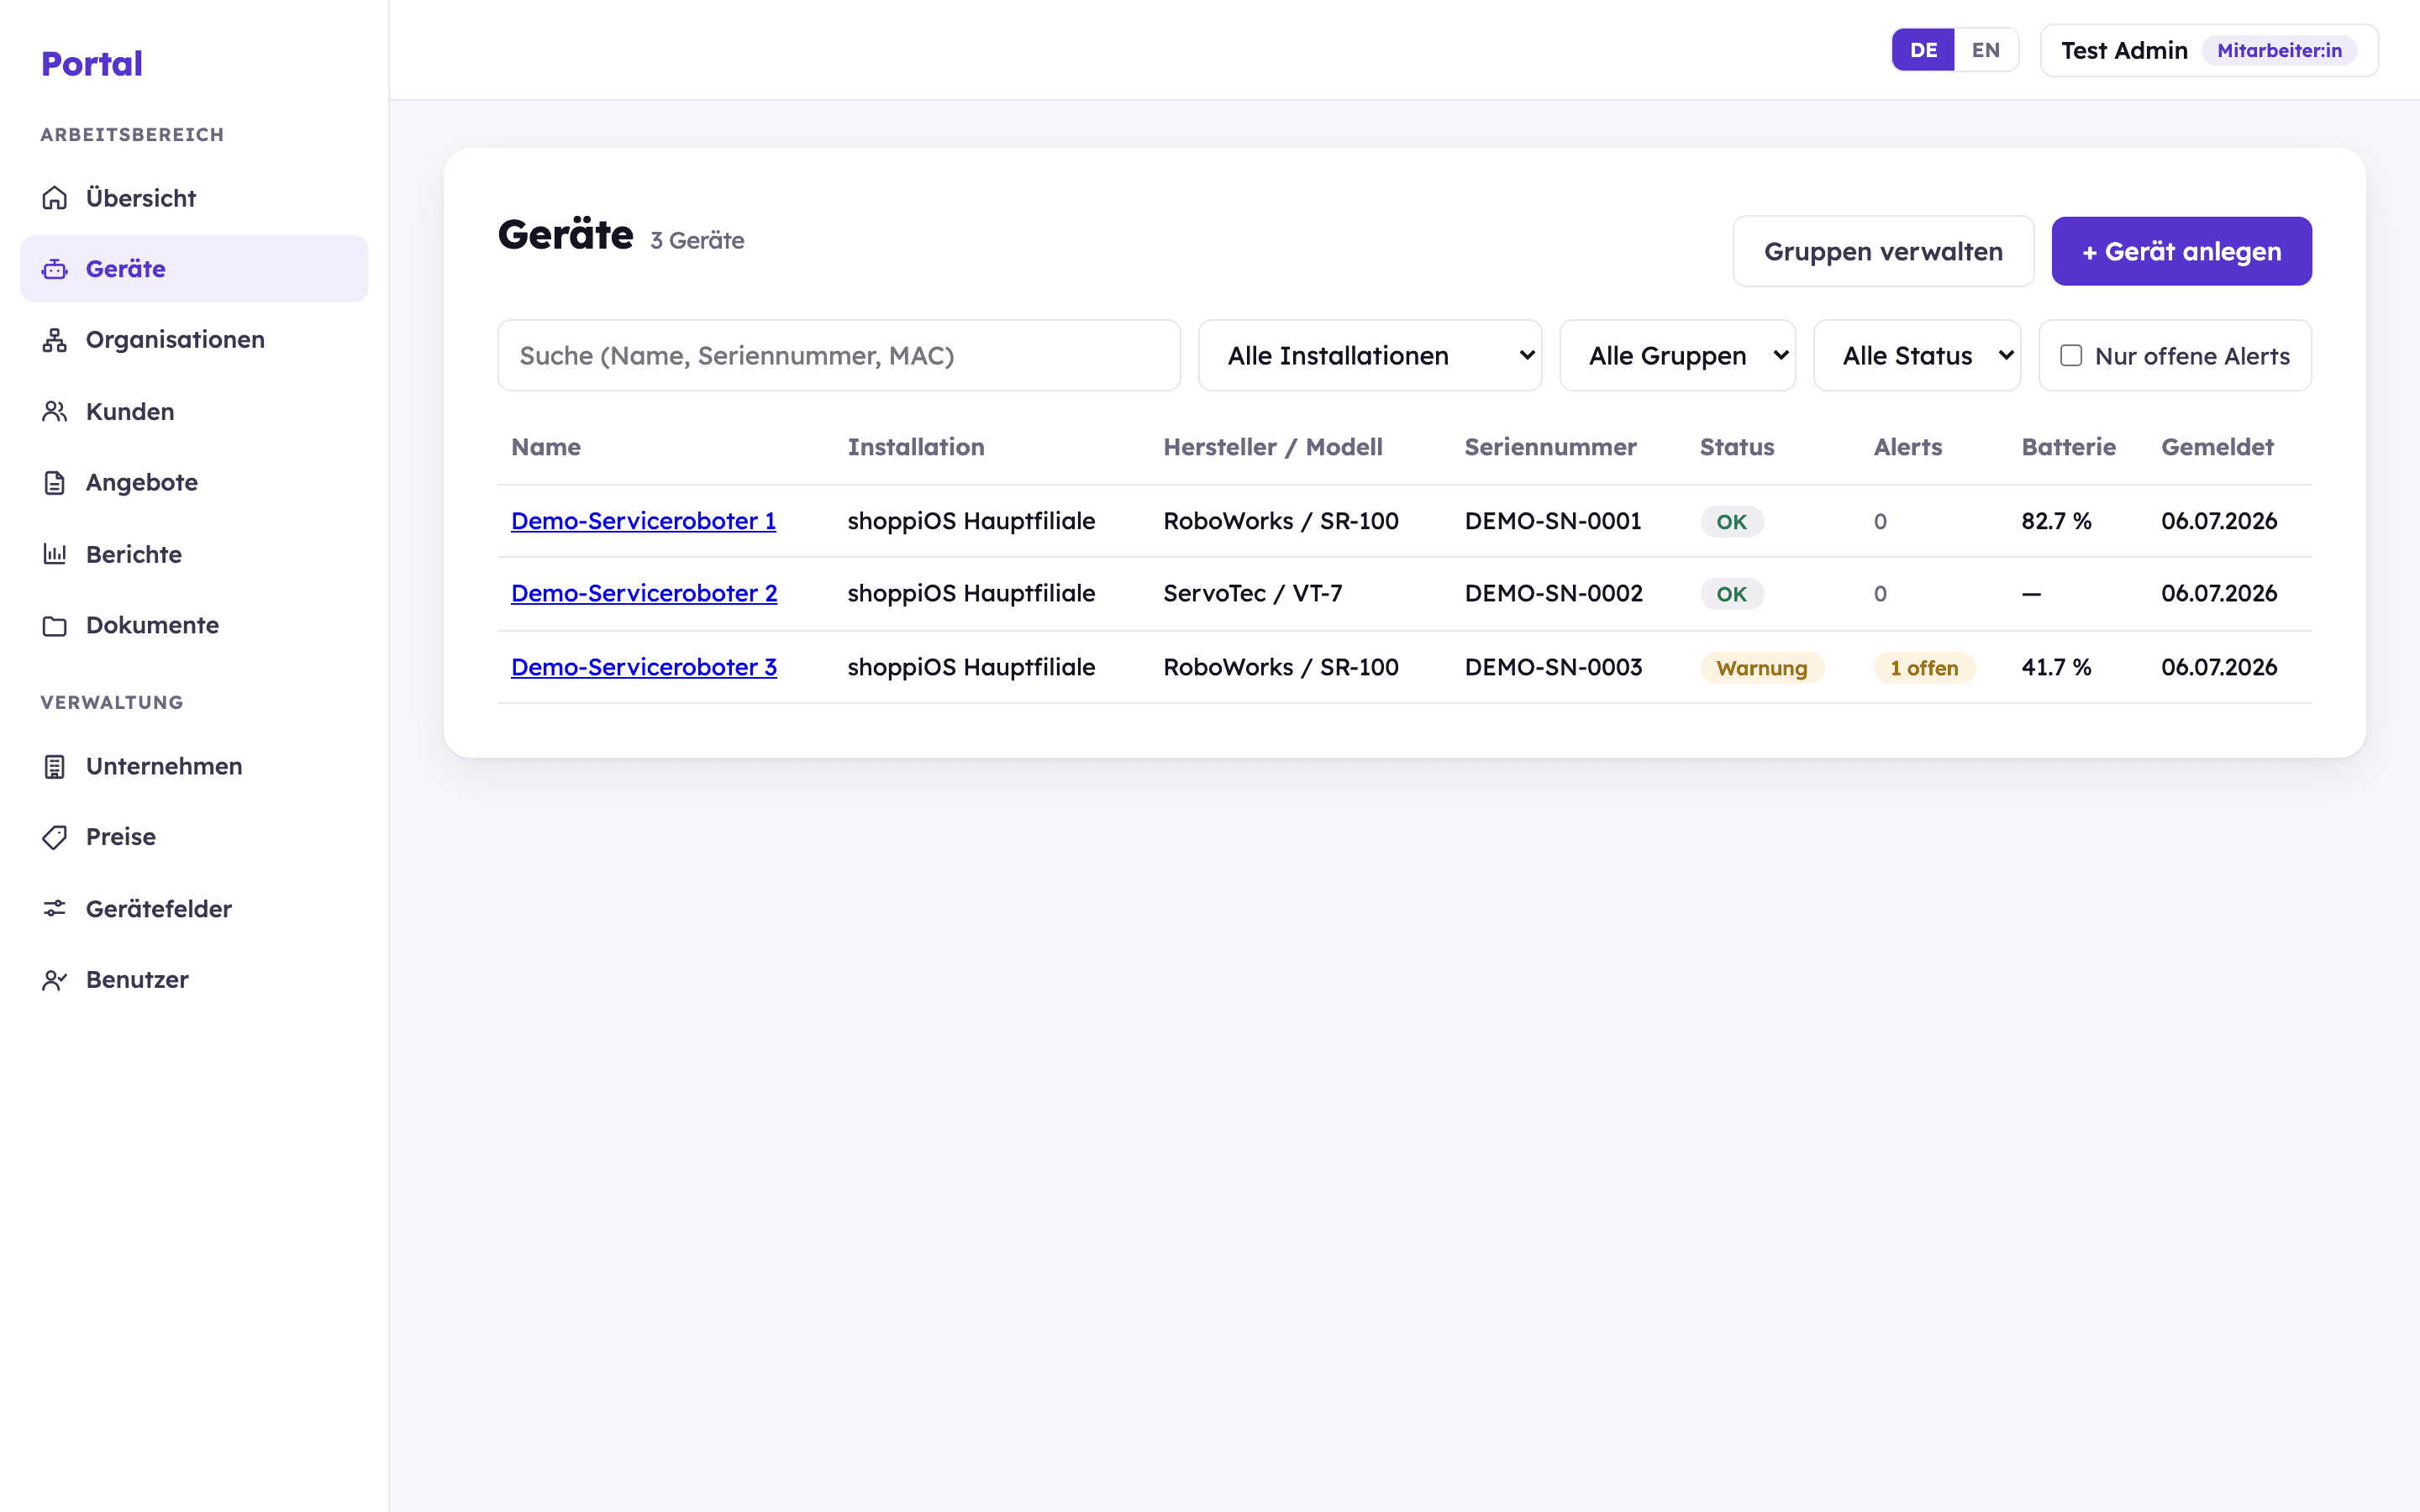2420x1512 pixels.
Task: Expand the Alle Installationen dropdown
Action: tap(1370, 355)
